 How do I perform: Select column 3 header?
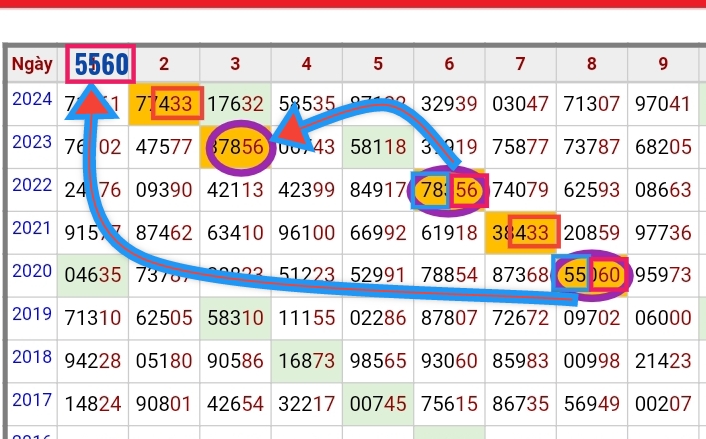coord(235,65)
